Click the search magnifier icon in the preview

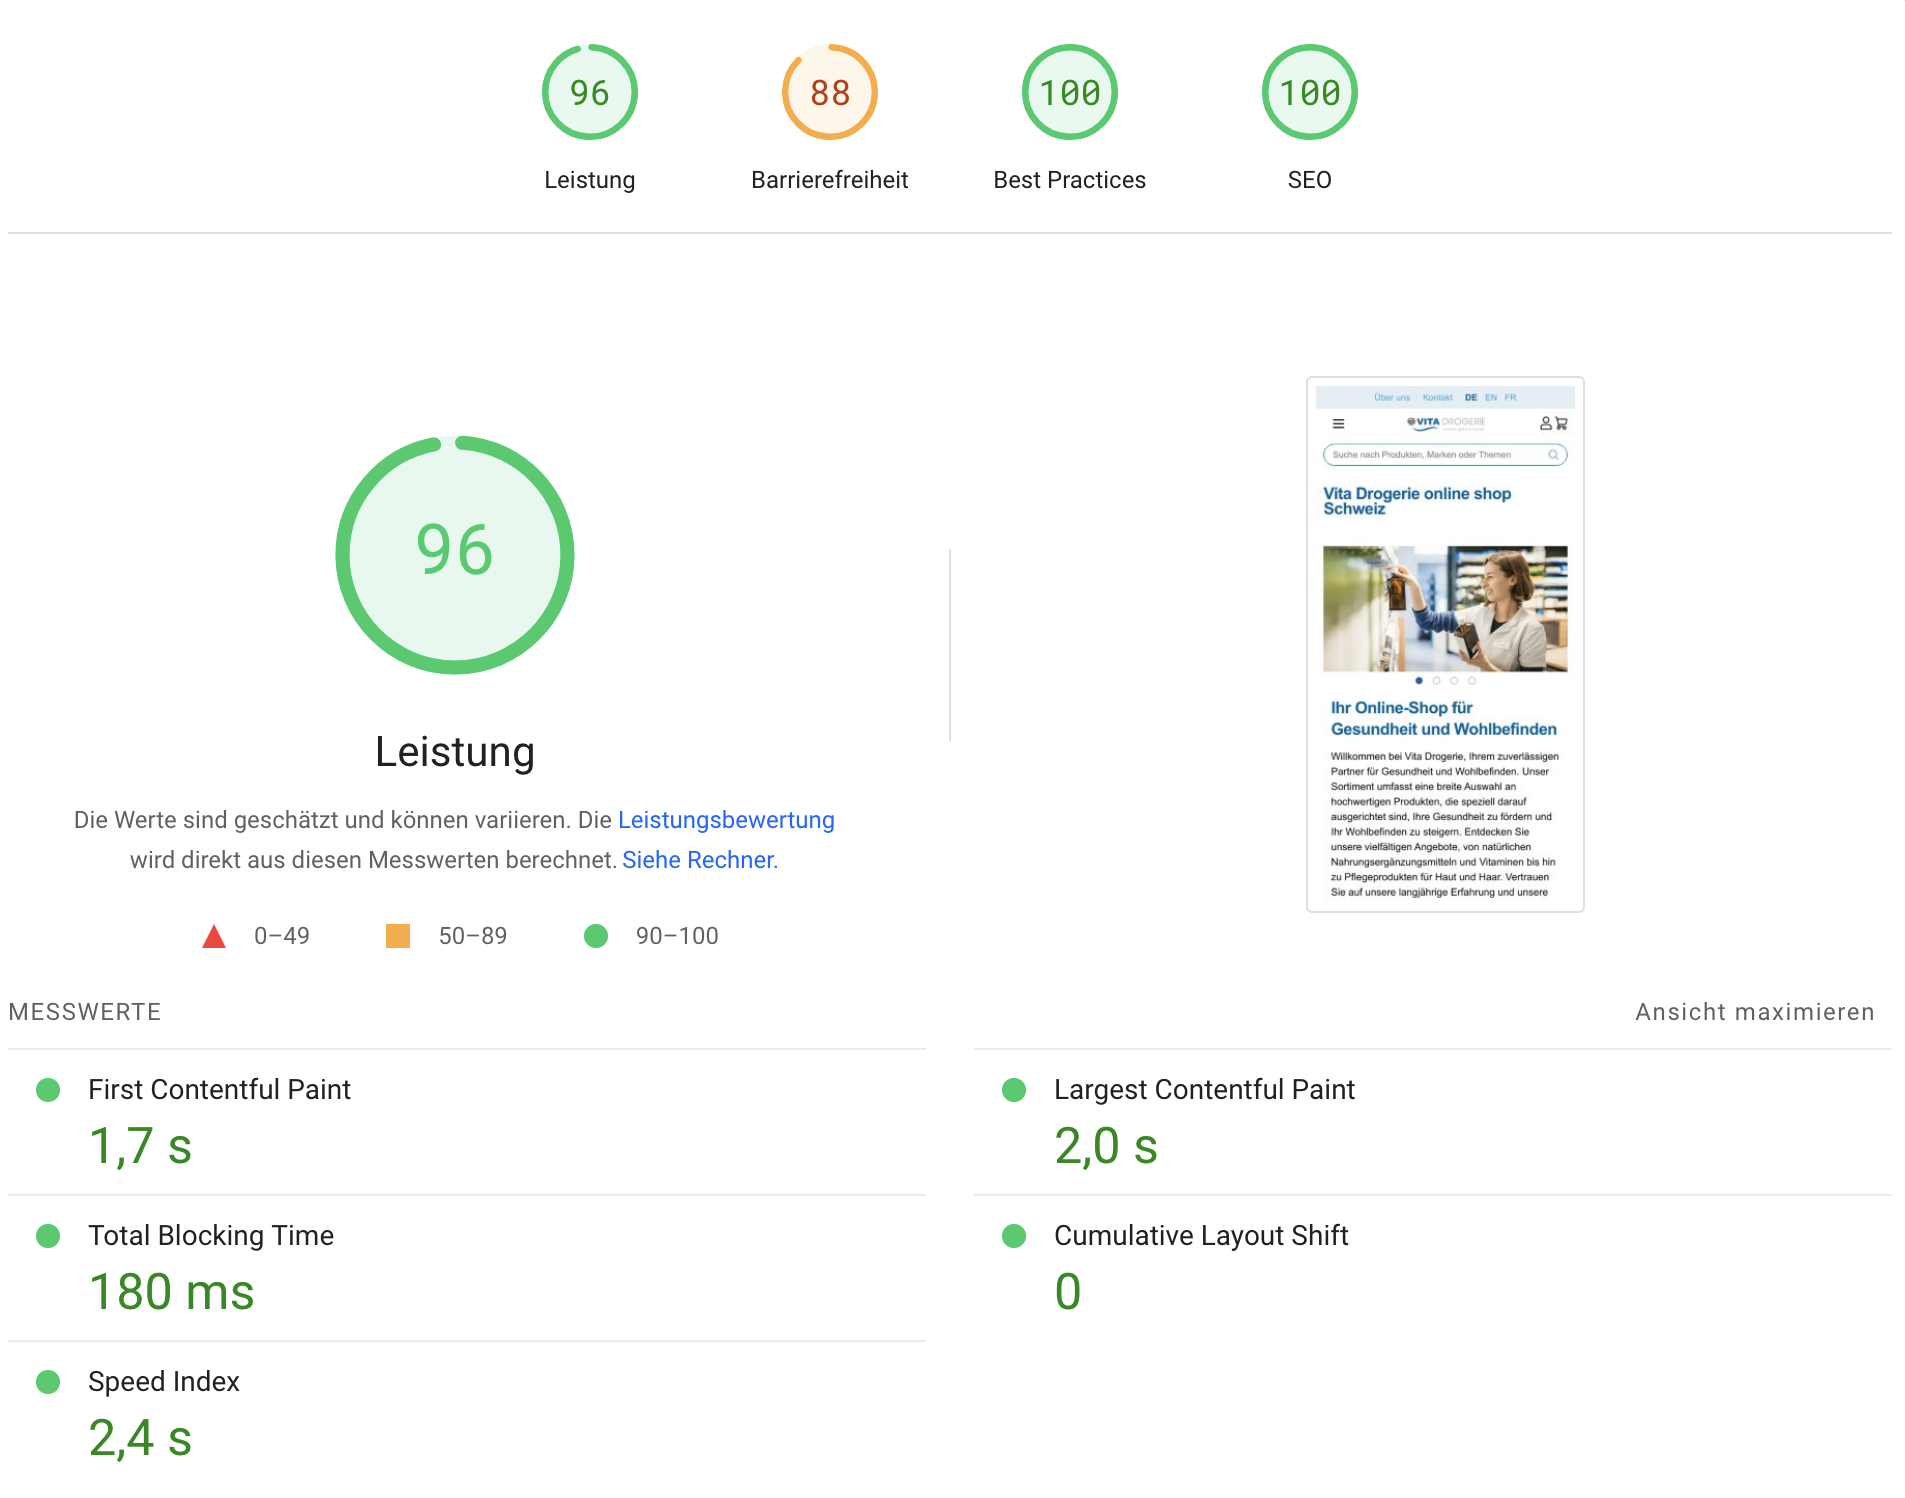1553,455
